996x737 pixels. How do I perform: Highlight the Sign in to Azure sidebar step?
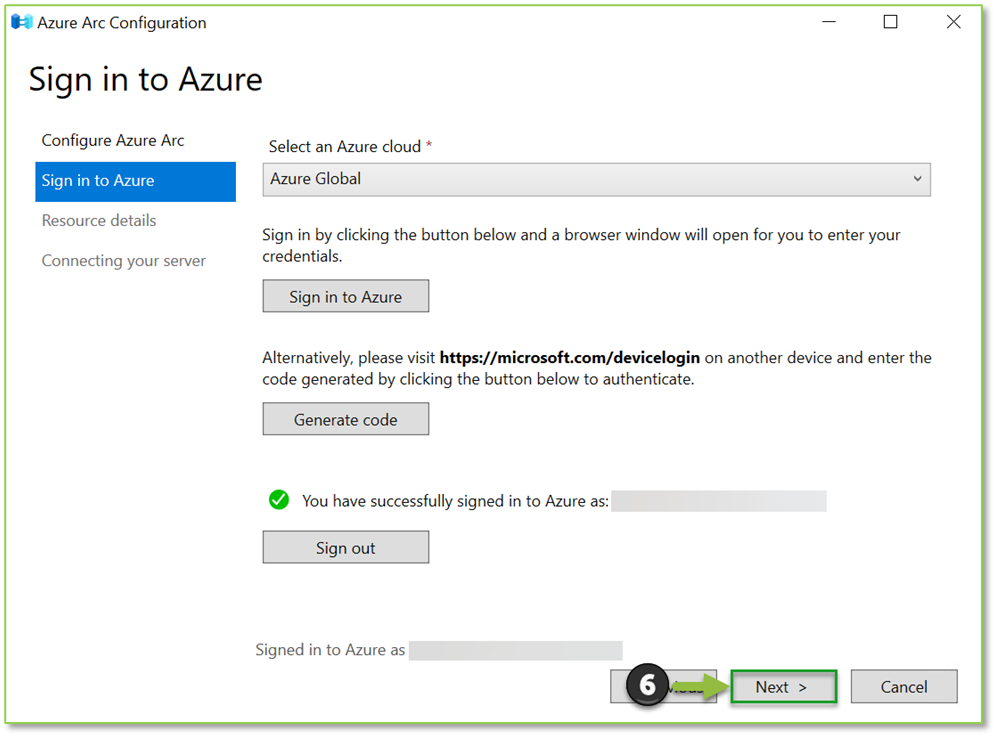click(x=99, y=181)
